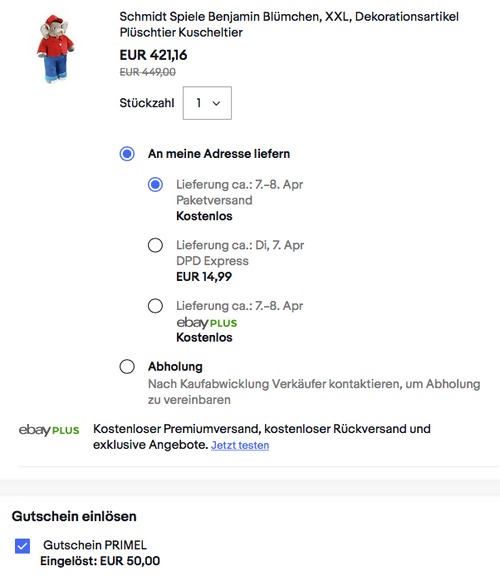Screen dimensions: 500x581
Task: Open the Stückzahl quantity dropdown
Action: (x=207, y=103)
